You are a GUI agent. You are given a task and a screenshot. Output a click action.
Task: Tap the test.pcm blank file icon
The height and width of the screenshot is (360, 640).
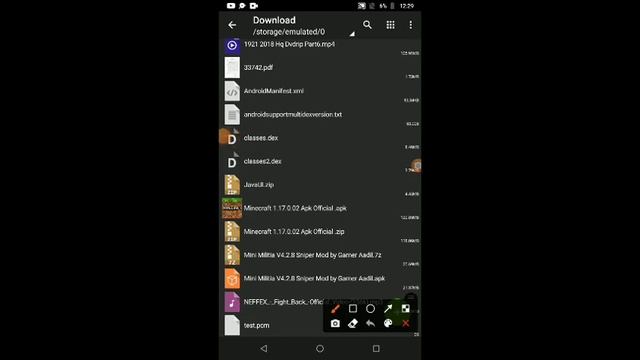click(x=232, y=326)
